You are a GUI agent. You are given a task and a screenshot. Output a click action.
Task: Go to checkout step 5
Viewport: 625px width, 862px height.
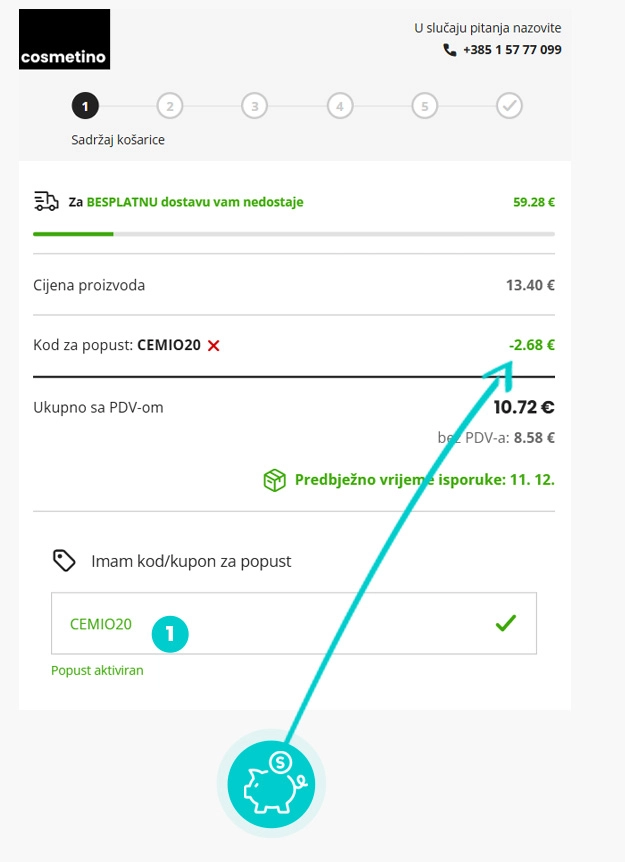click(x=425, y=105)
